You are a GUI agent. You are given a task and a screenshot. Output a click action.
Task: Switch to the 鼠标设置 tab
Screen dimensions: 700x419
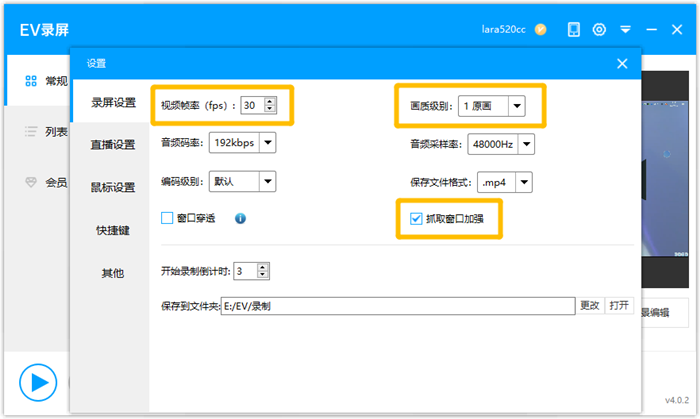coord(113,187)
